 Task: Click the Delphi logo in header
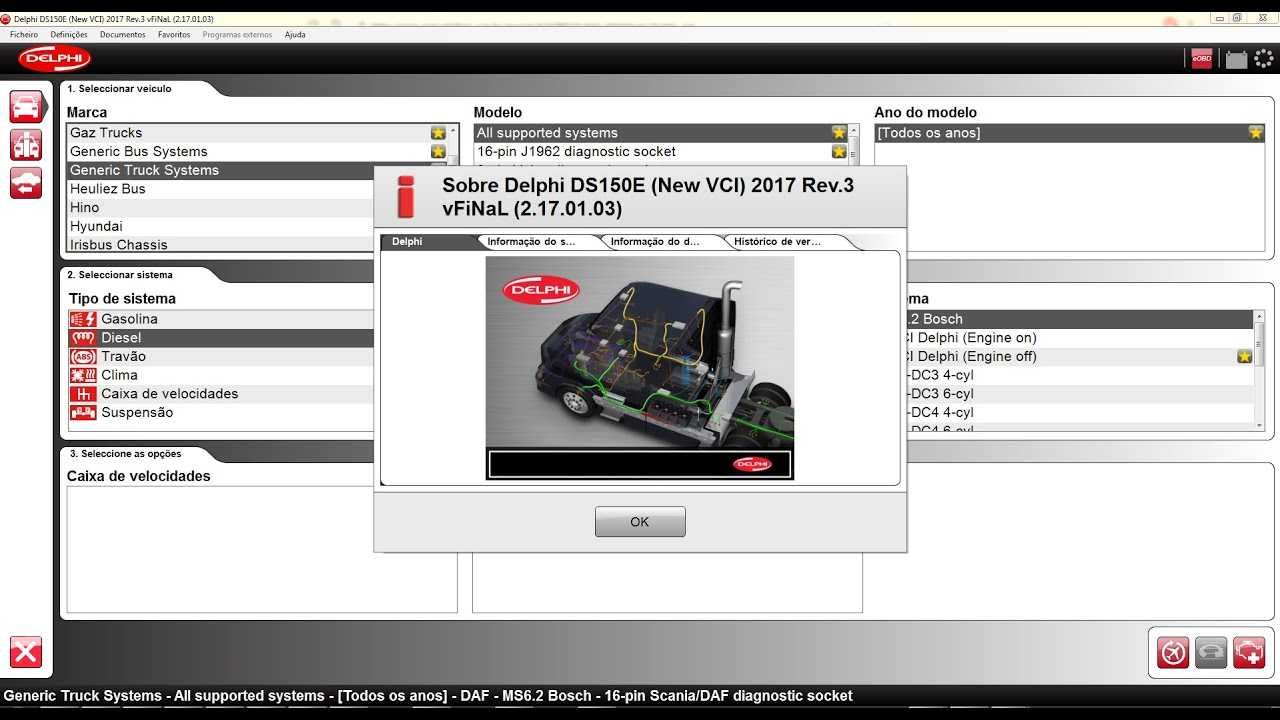point(54,59)
